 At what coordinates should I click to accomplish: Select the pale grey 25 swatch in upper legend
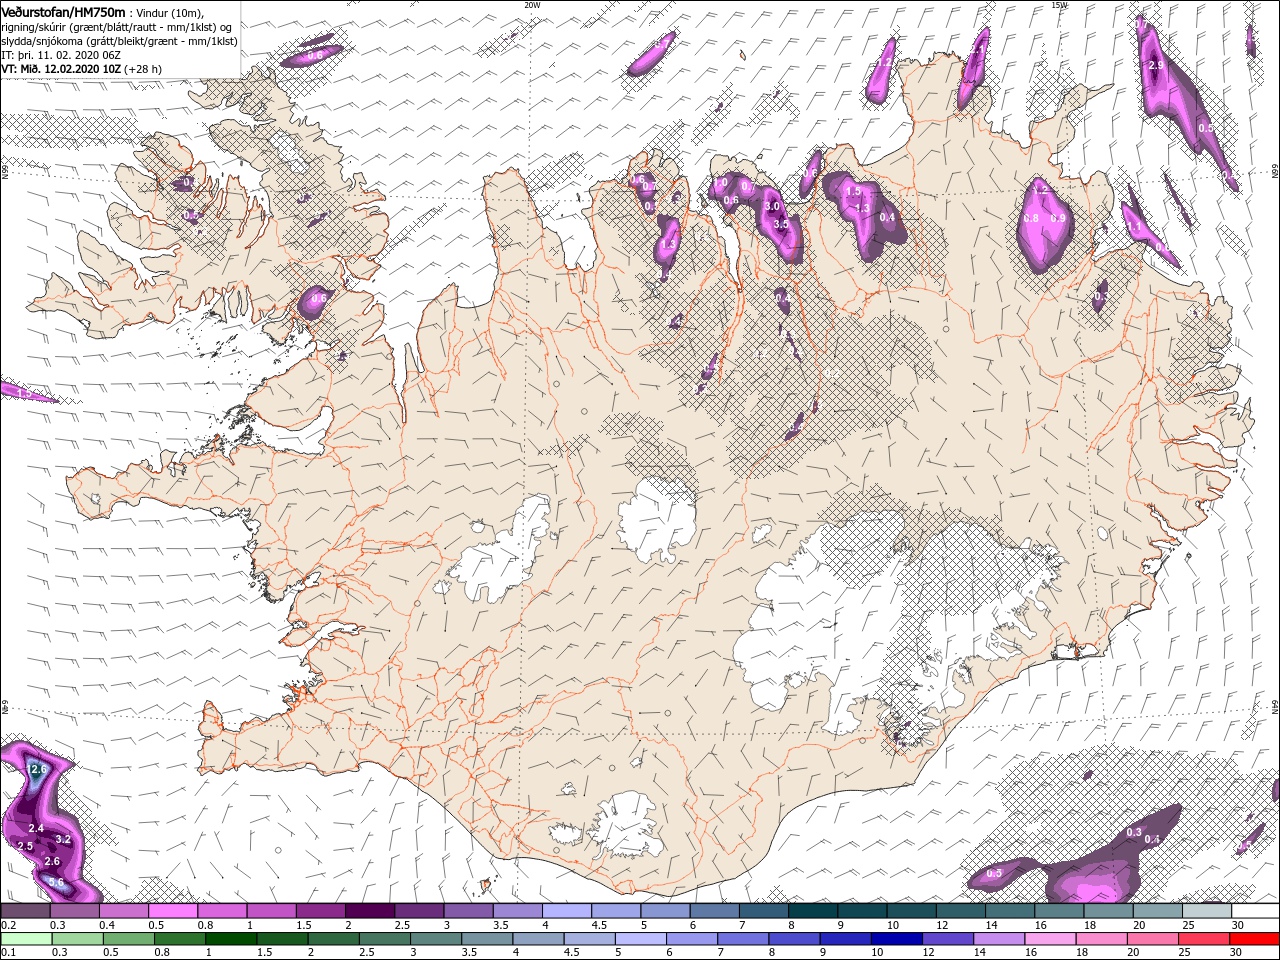pyautogui.click(x=1205, y=911)
